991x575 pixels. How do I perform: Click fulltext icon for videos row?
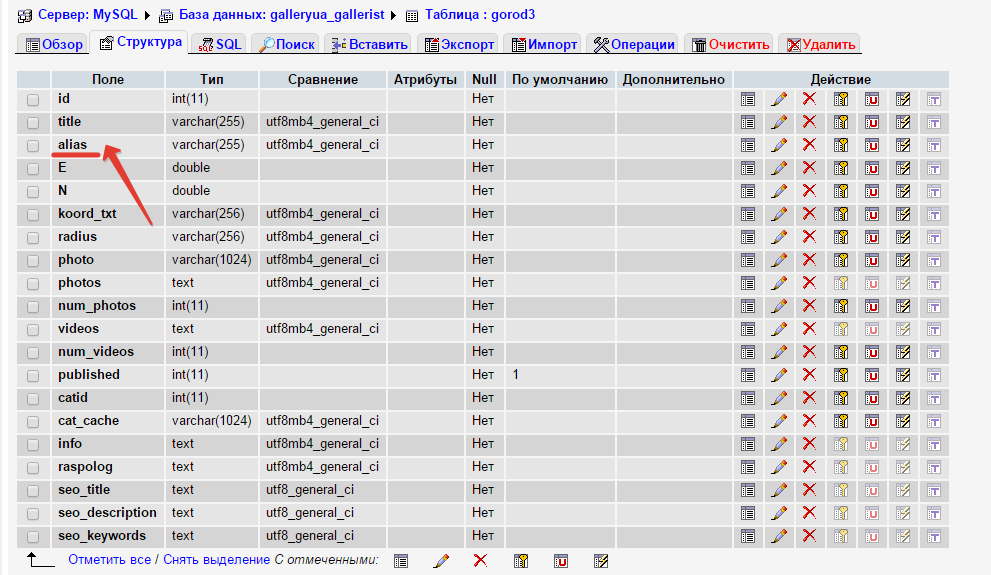(x=934, y=330)
